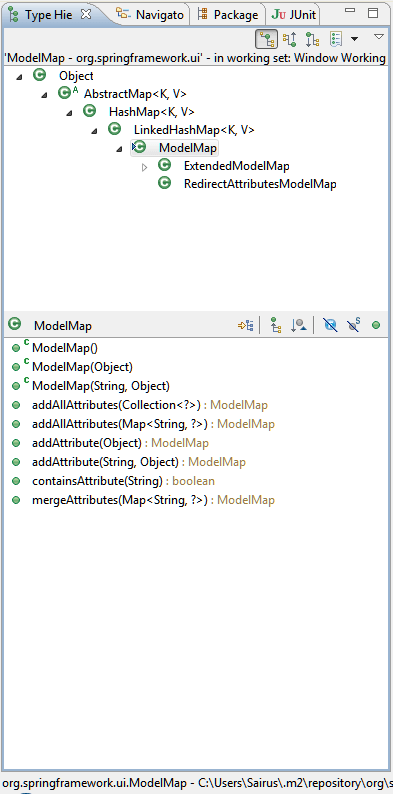
Task: Click the RedirectAttributesModelMap class icon
Action: pyautogui.click(x=164, y=183)
